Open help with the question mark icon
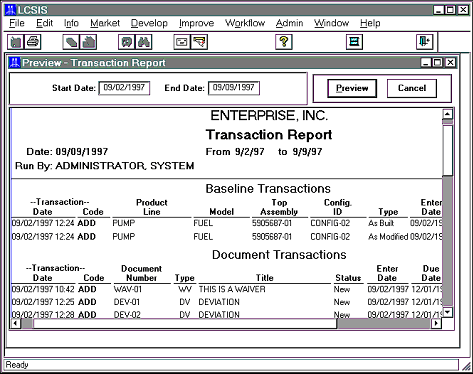The width and height of the screenshot is (473, 374). tap(284, 42)
